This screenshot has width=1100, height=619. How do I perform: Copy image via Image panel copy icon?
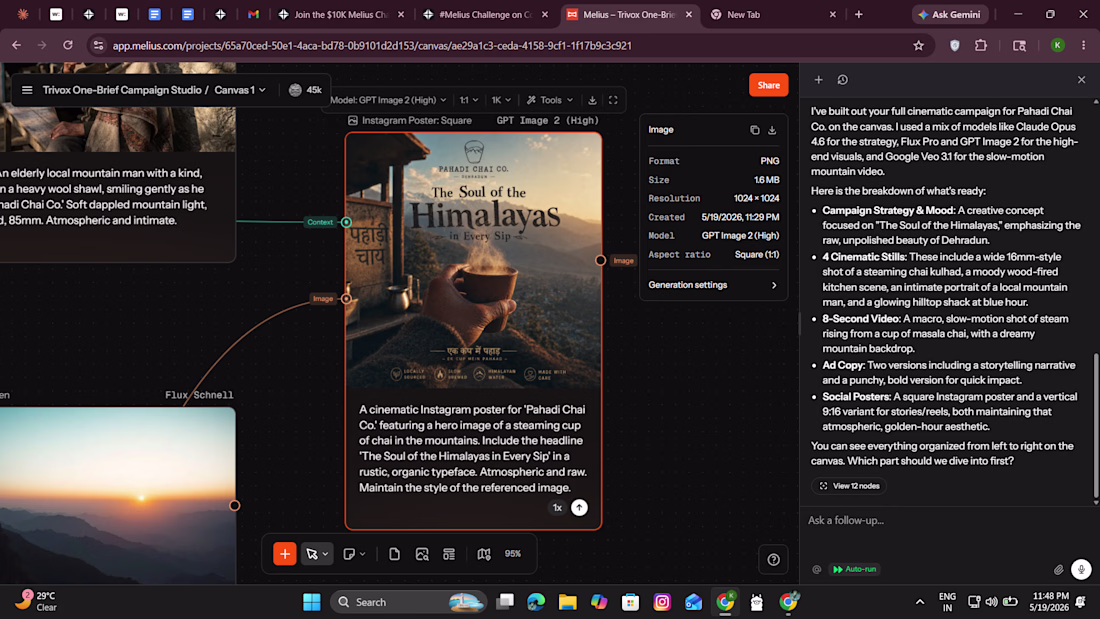[754, 130]
